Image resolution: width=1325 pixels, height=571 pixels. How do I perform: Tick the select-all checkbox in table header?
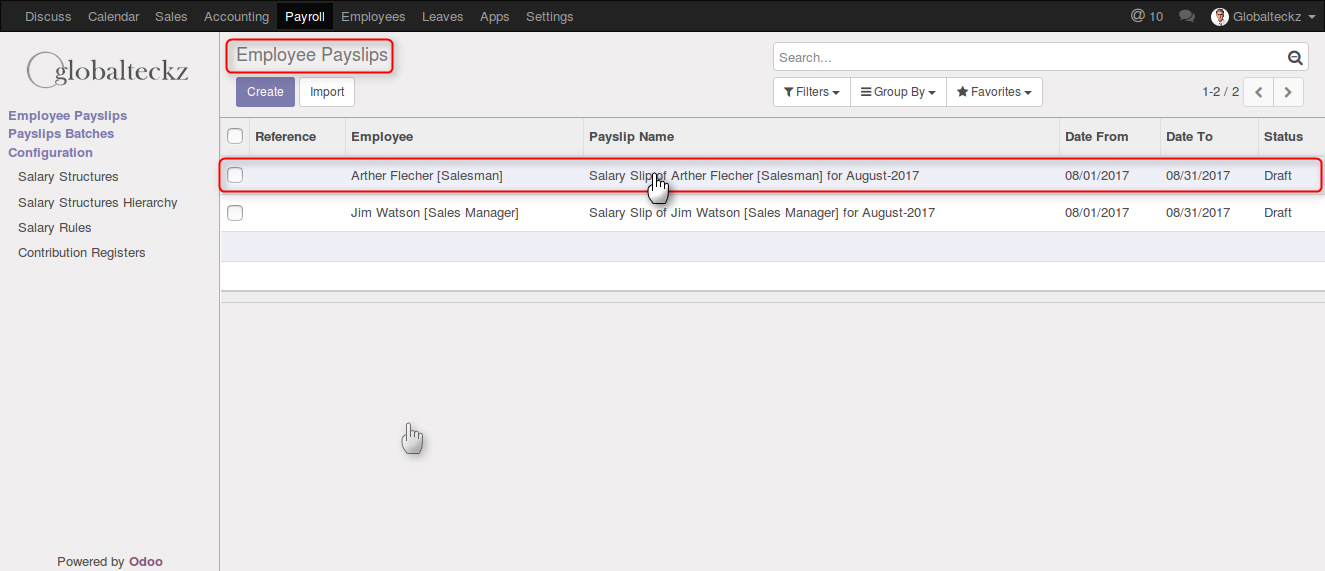click(235, 136)
